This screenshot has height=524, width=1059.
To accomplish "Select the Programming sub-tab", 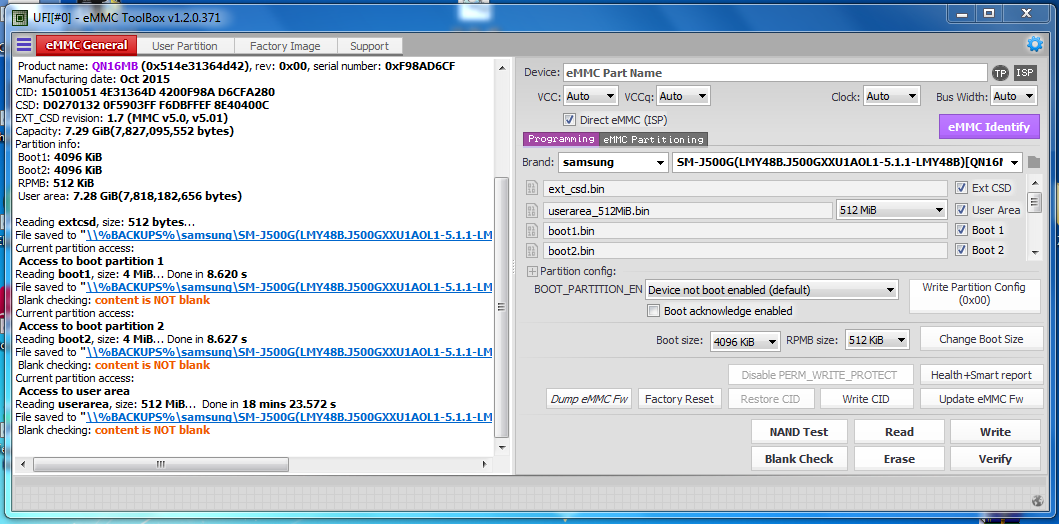I will point(561,139).
